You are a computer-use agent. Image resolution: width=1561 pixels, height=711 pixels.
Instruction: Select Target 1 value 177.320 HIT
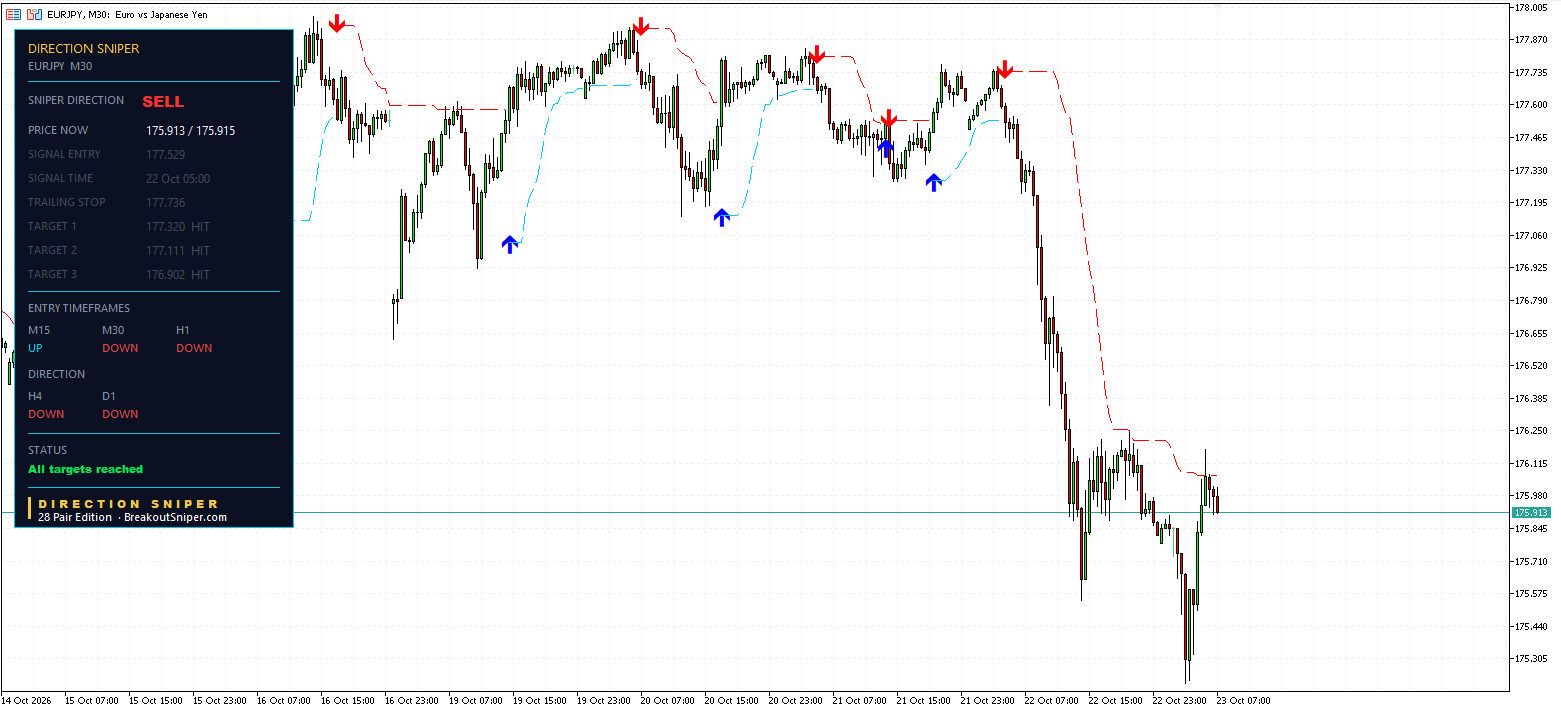[x=178, y=227]
